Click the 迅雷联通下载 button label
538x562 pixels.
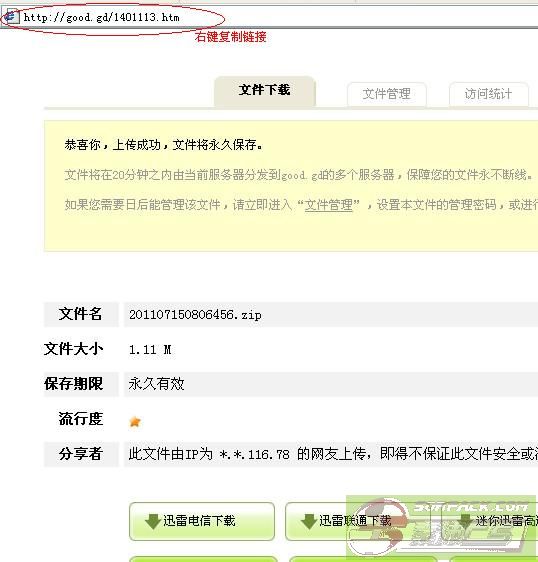point(355,521)
